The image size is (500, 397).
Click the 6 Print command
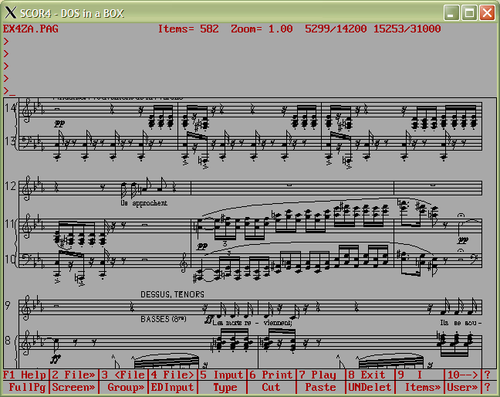[x=271, y=375]
